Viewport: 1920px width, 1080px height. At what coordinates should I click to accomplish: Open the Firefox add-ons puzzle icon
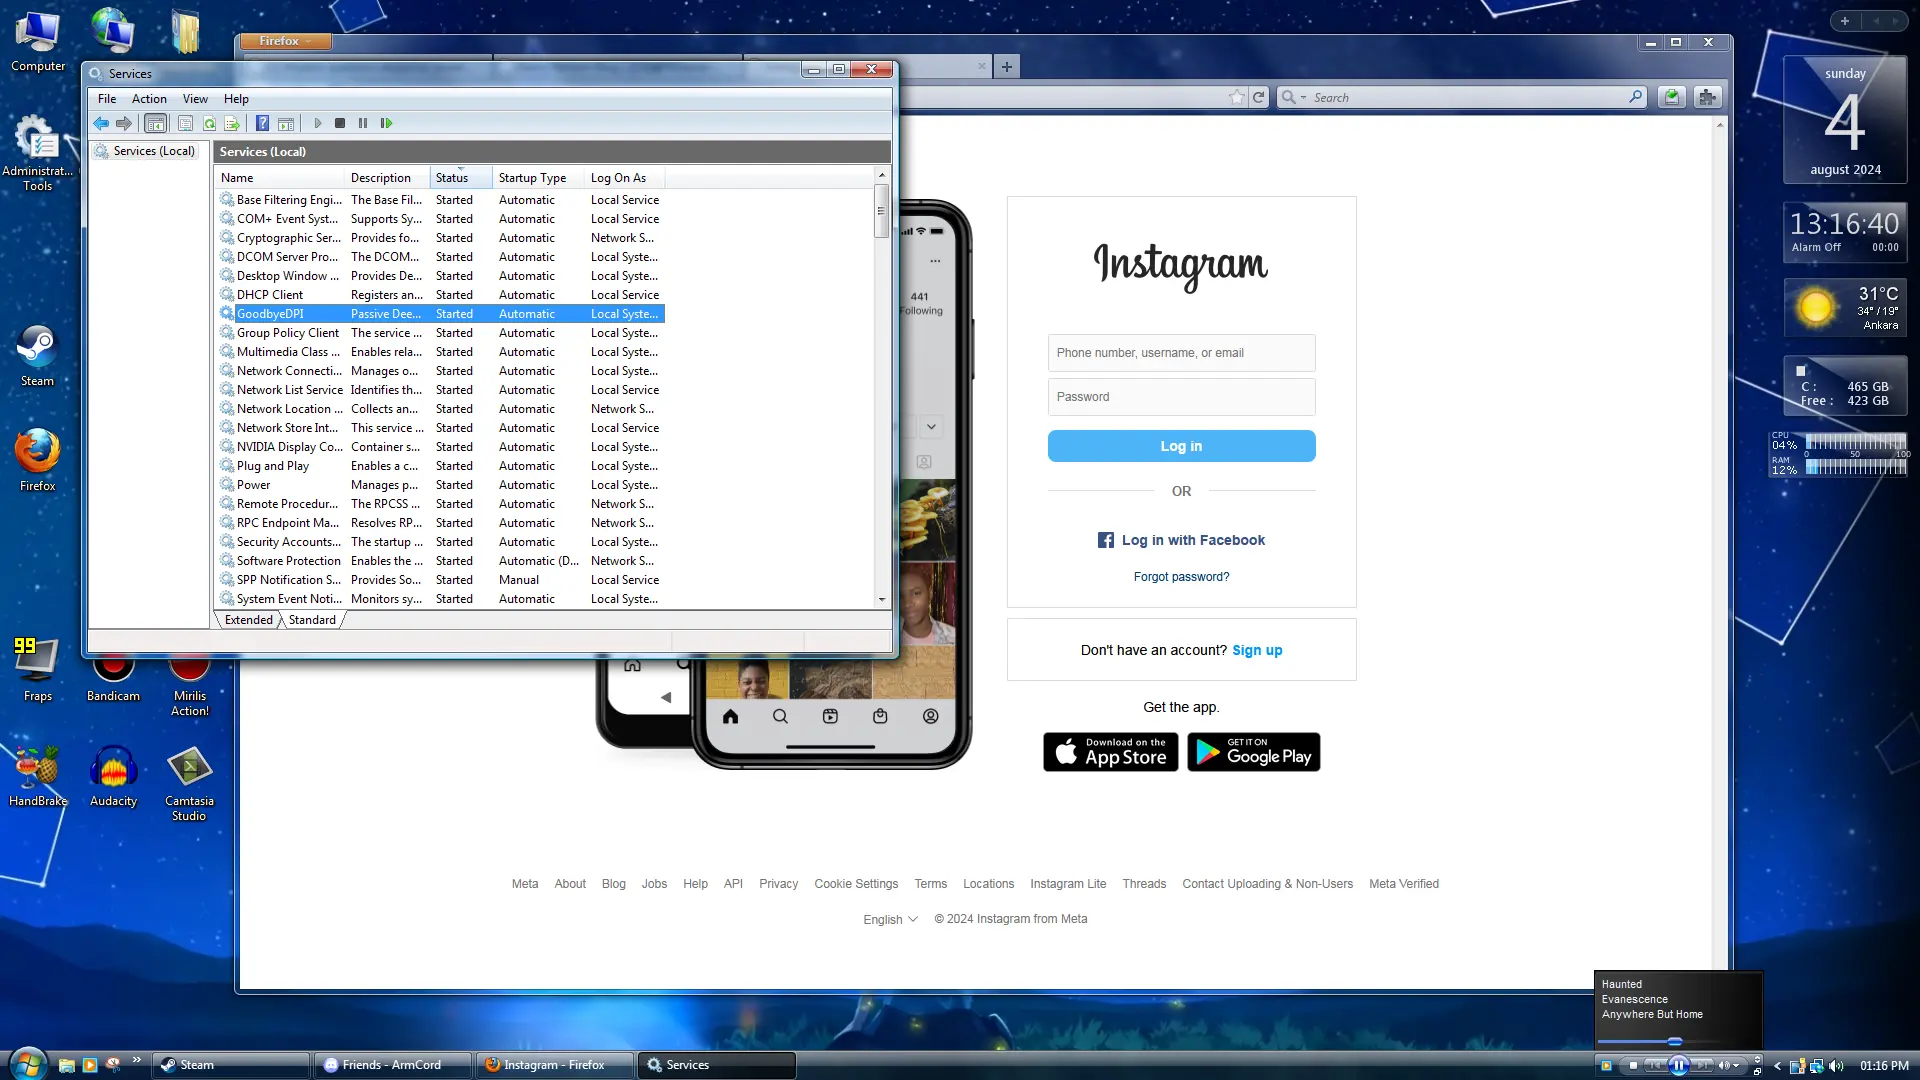pyautogui.click(x=1707, y=97)
